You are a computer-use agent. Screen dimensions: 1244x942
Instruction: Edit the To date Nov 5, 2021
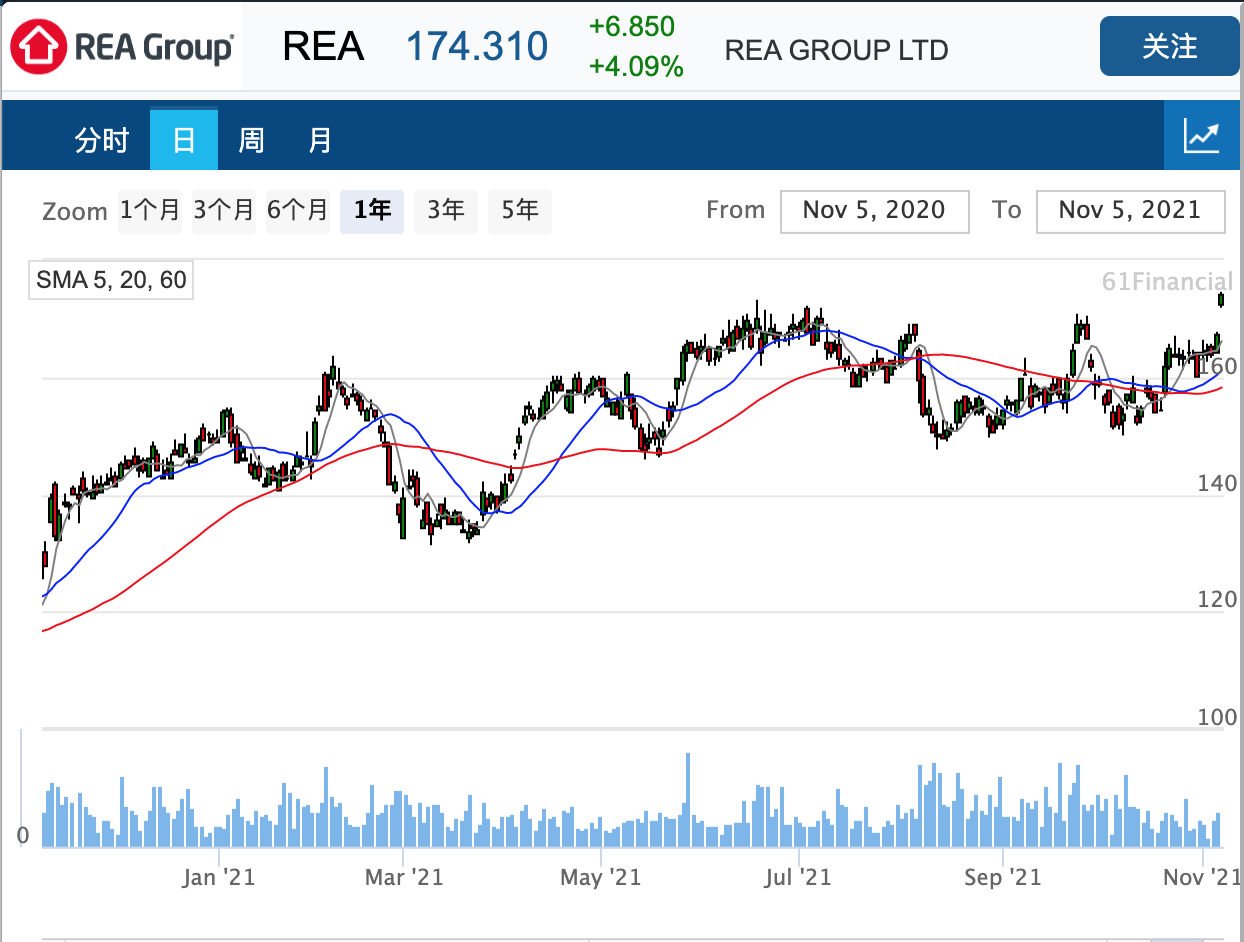[x=1130, y=211]
